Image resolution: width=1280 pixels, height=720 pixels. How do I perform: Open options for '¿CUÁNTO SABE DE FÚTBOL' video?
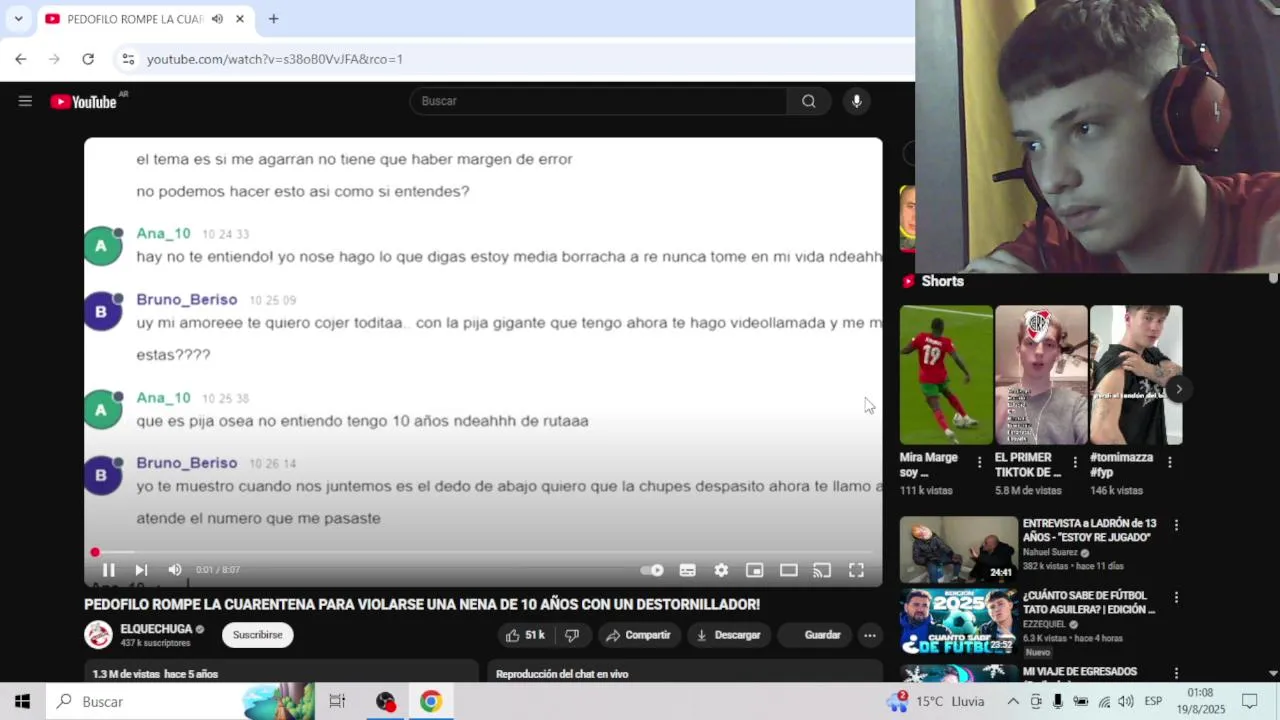pyautogui.click(x=1176, y=597)
